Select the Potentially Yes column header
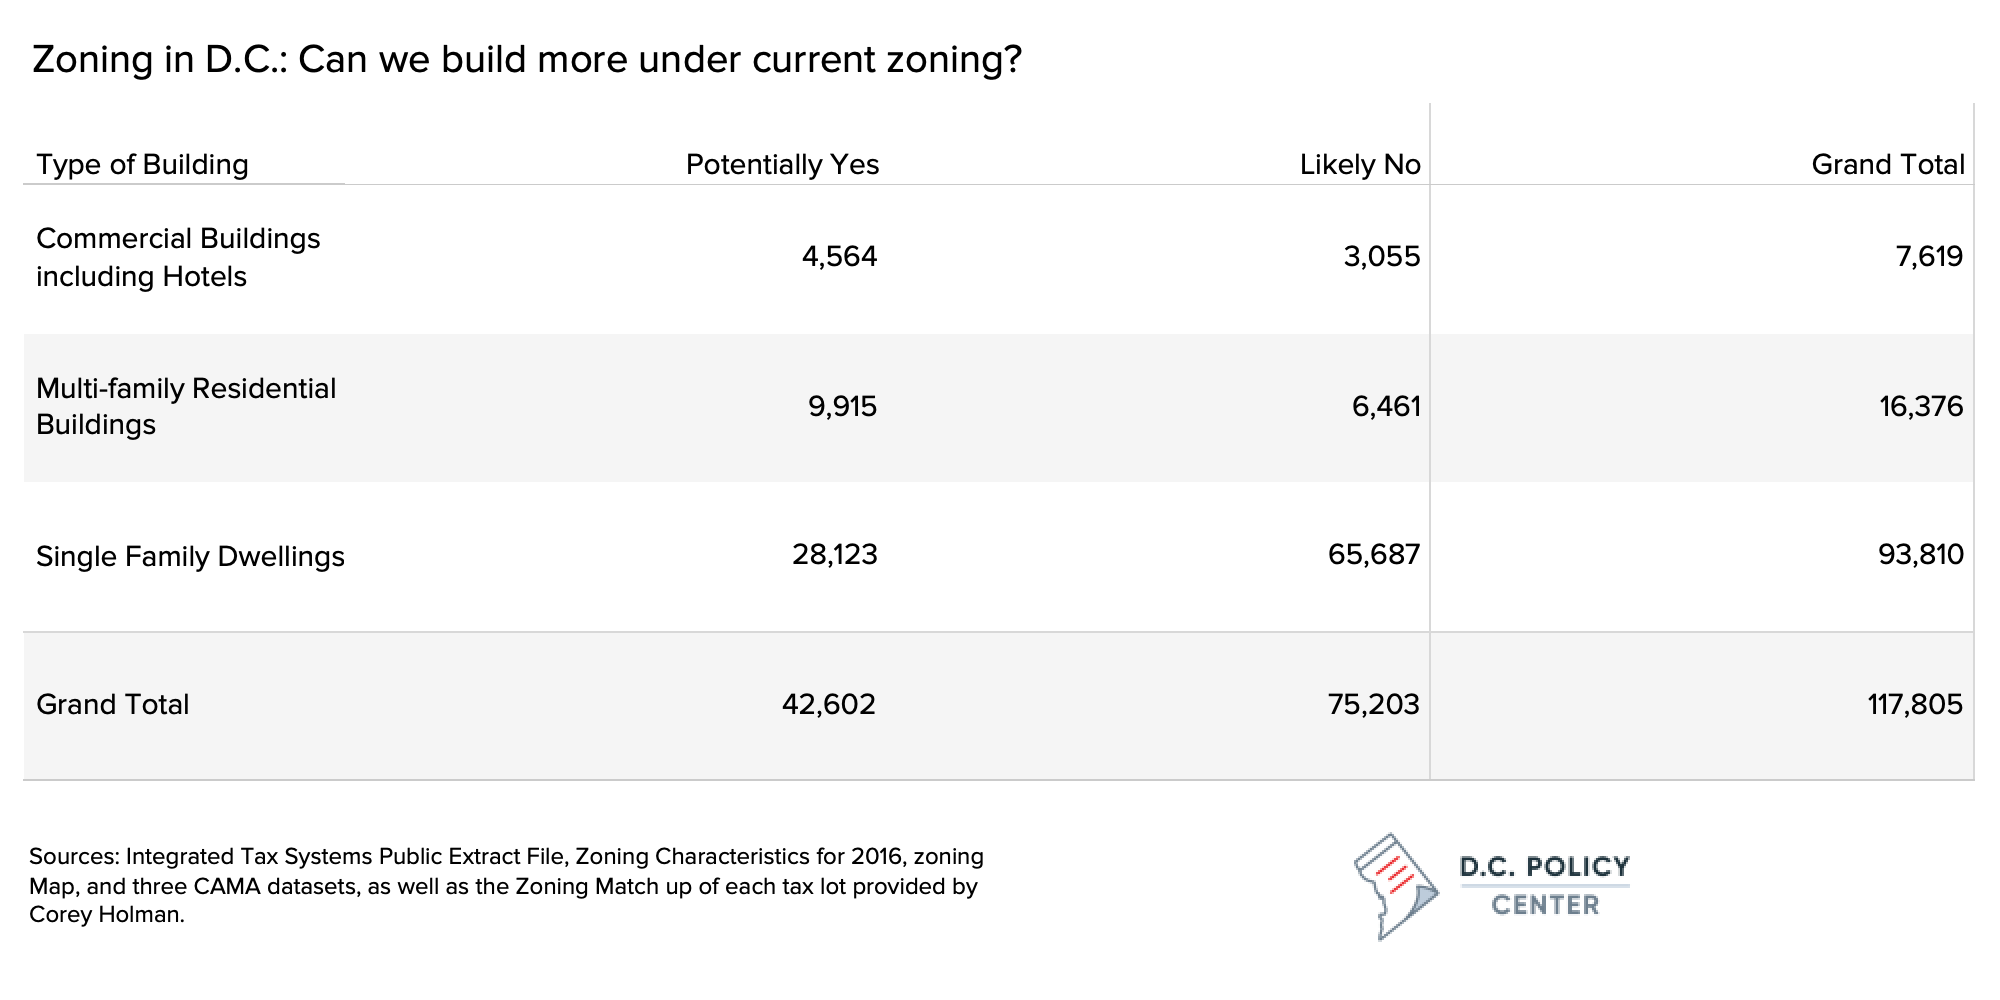The width and height of the screenshot is (2000, 1000). (782, 164)
